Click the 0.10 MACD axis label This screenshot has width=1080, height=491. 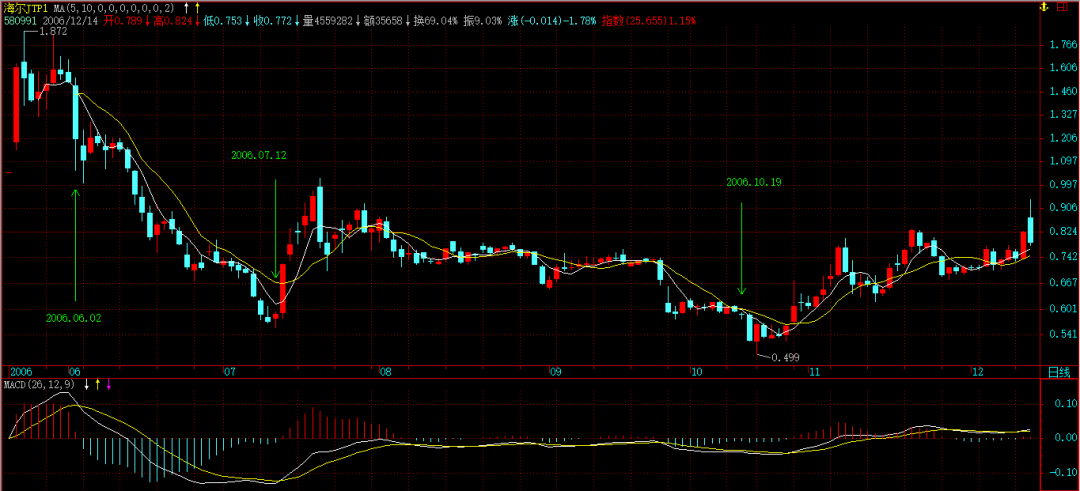(x=1064, y=403)
